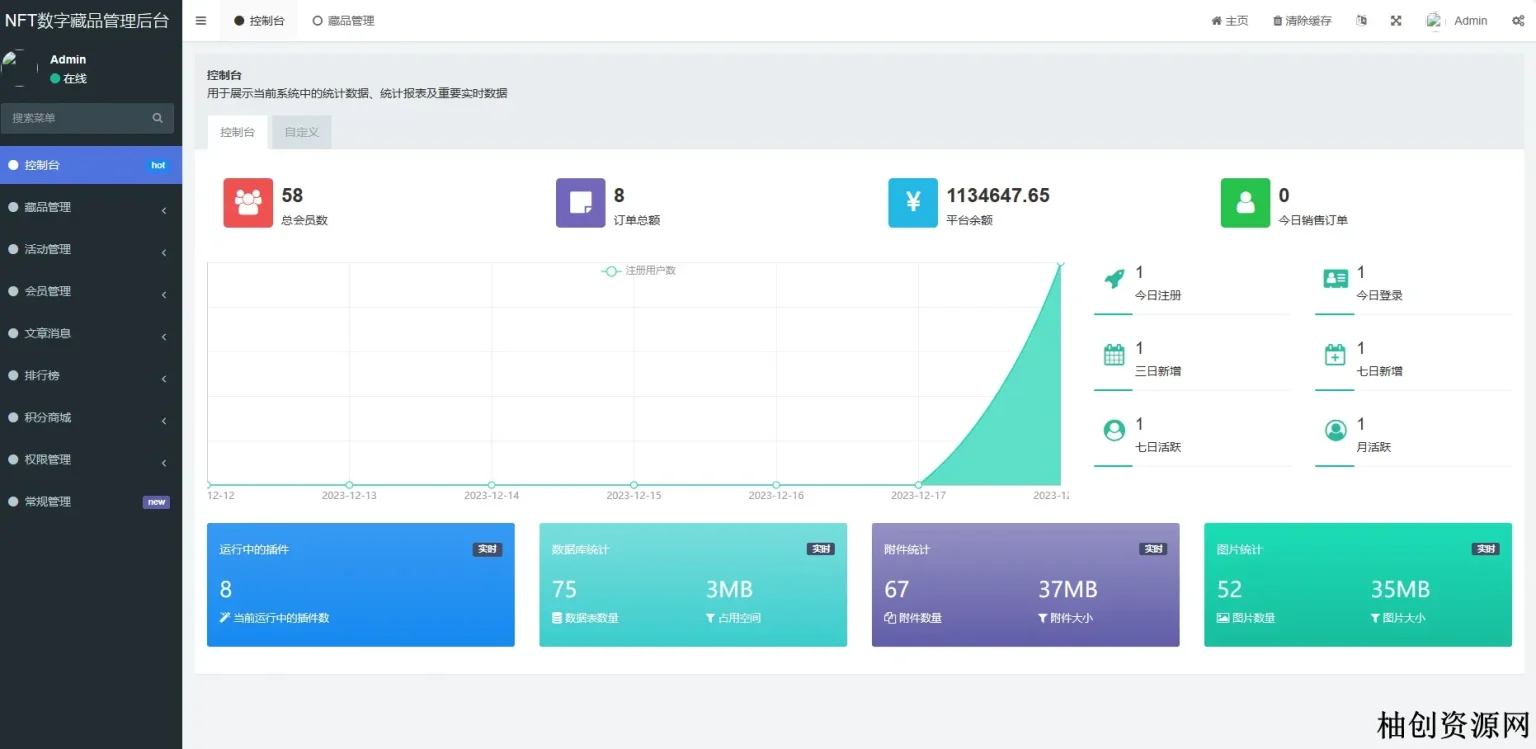1536x749 pixels.
Task: Click the 清除缓存 link in header
Action: 1302,21
